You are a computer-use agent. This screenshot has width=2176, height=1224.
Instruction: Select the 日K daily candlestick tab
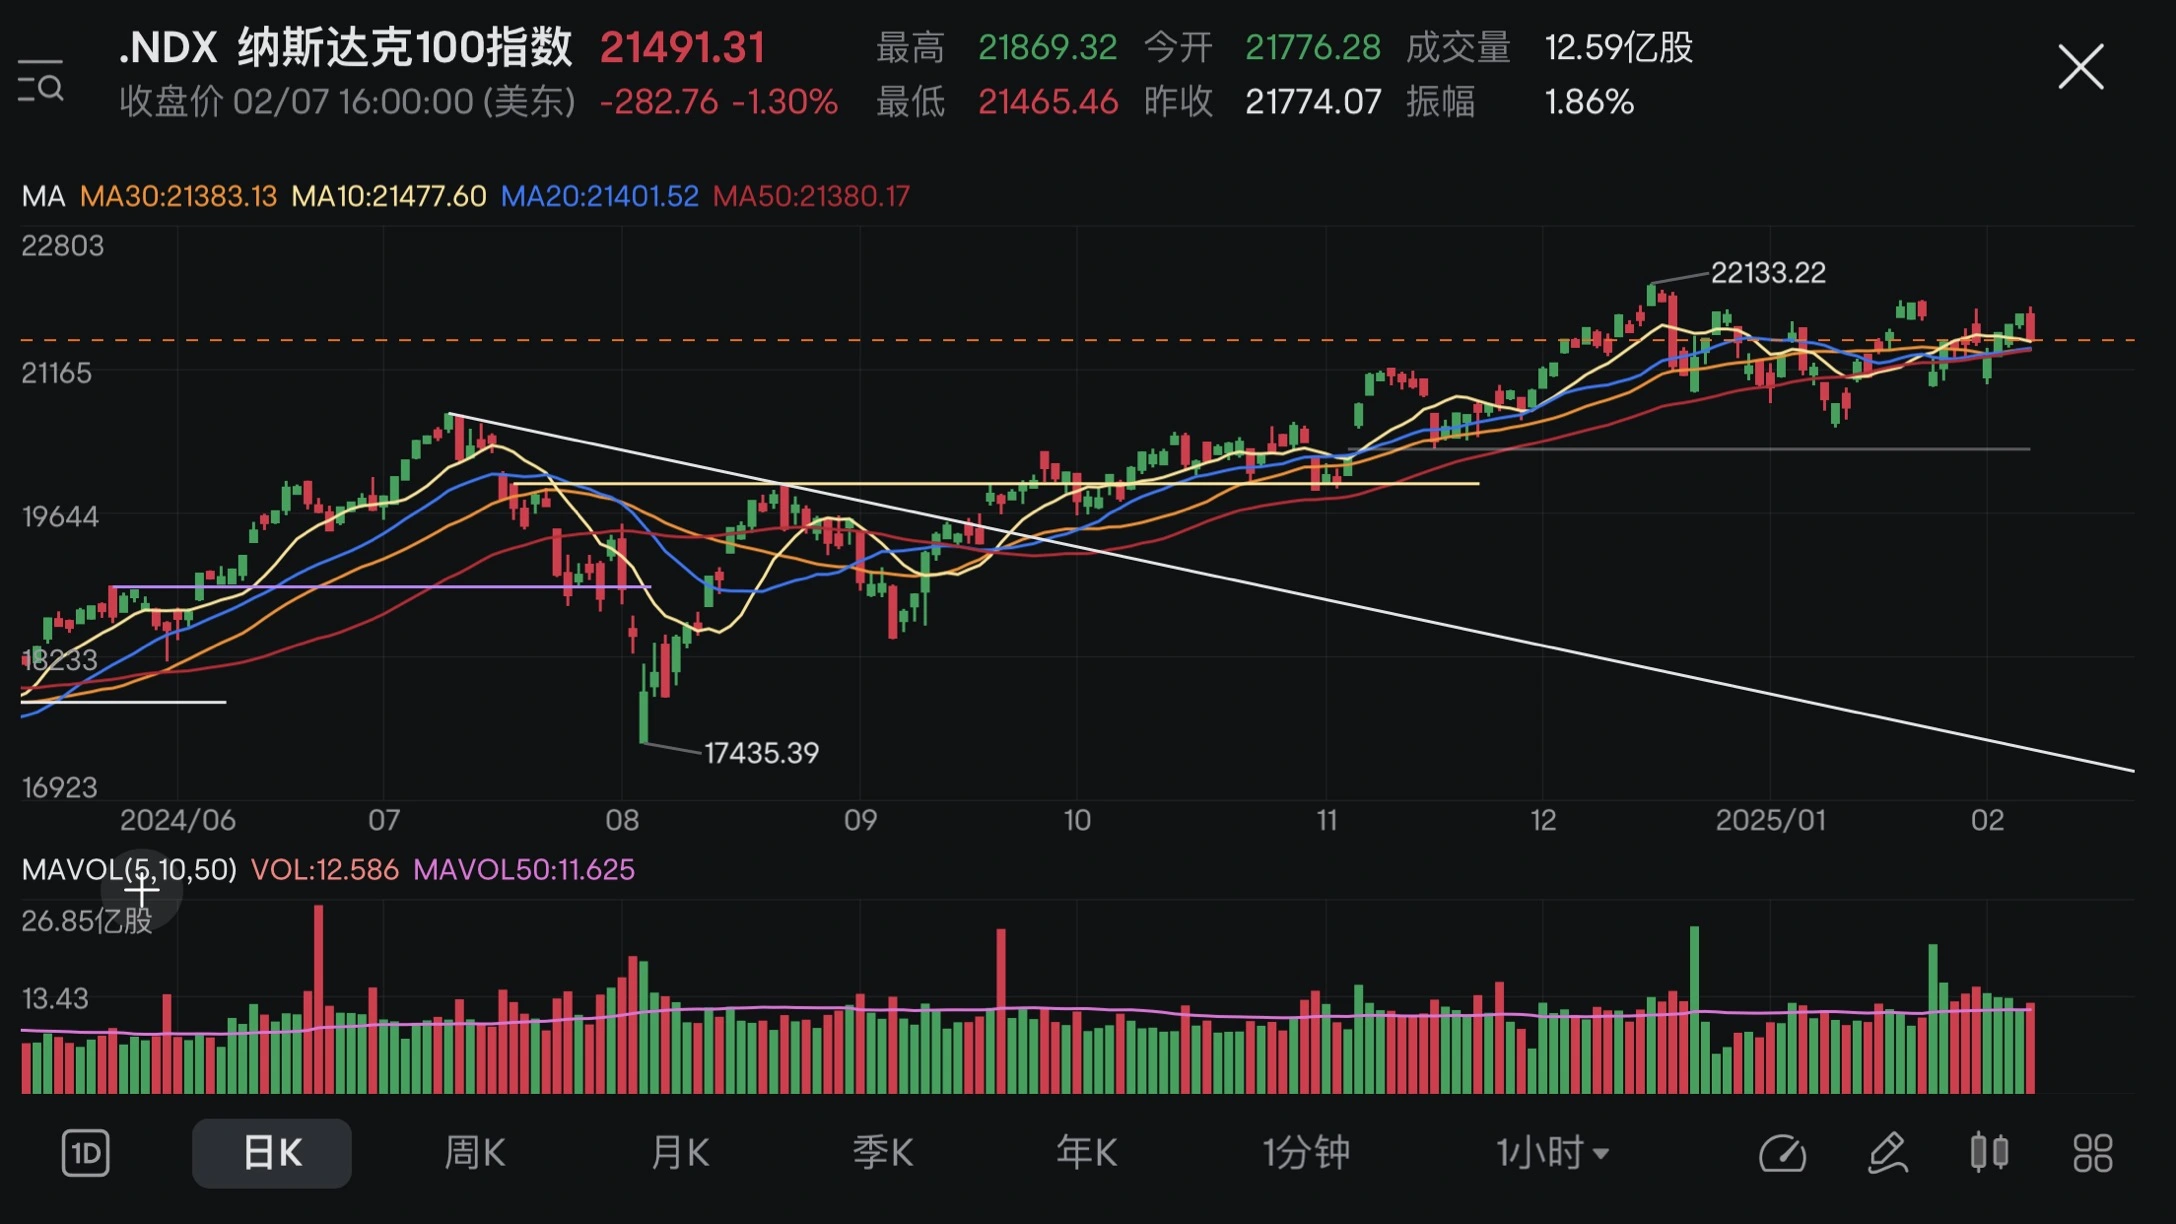[x=272, y=1153]
